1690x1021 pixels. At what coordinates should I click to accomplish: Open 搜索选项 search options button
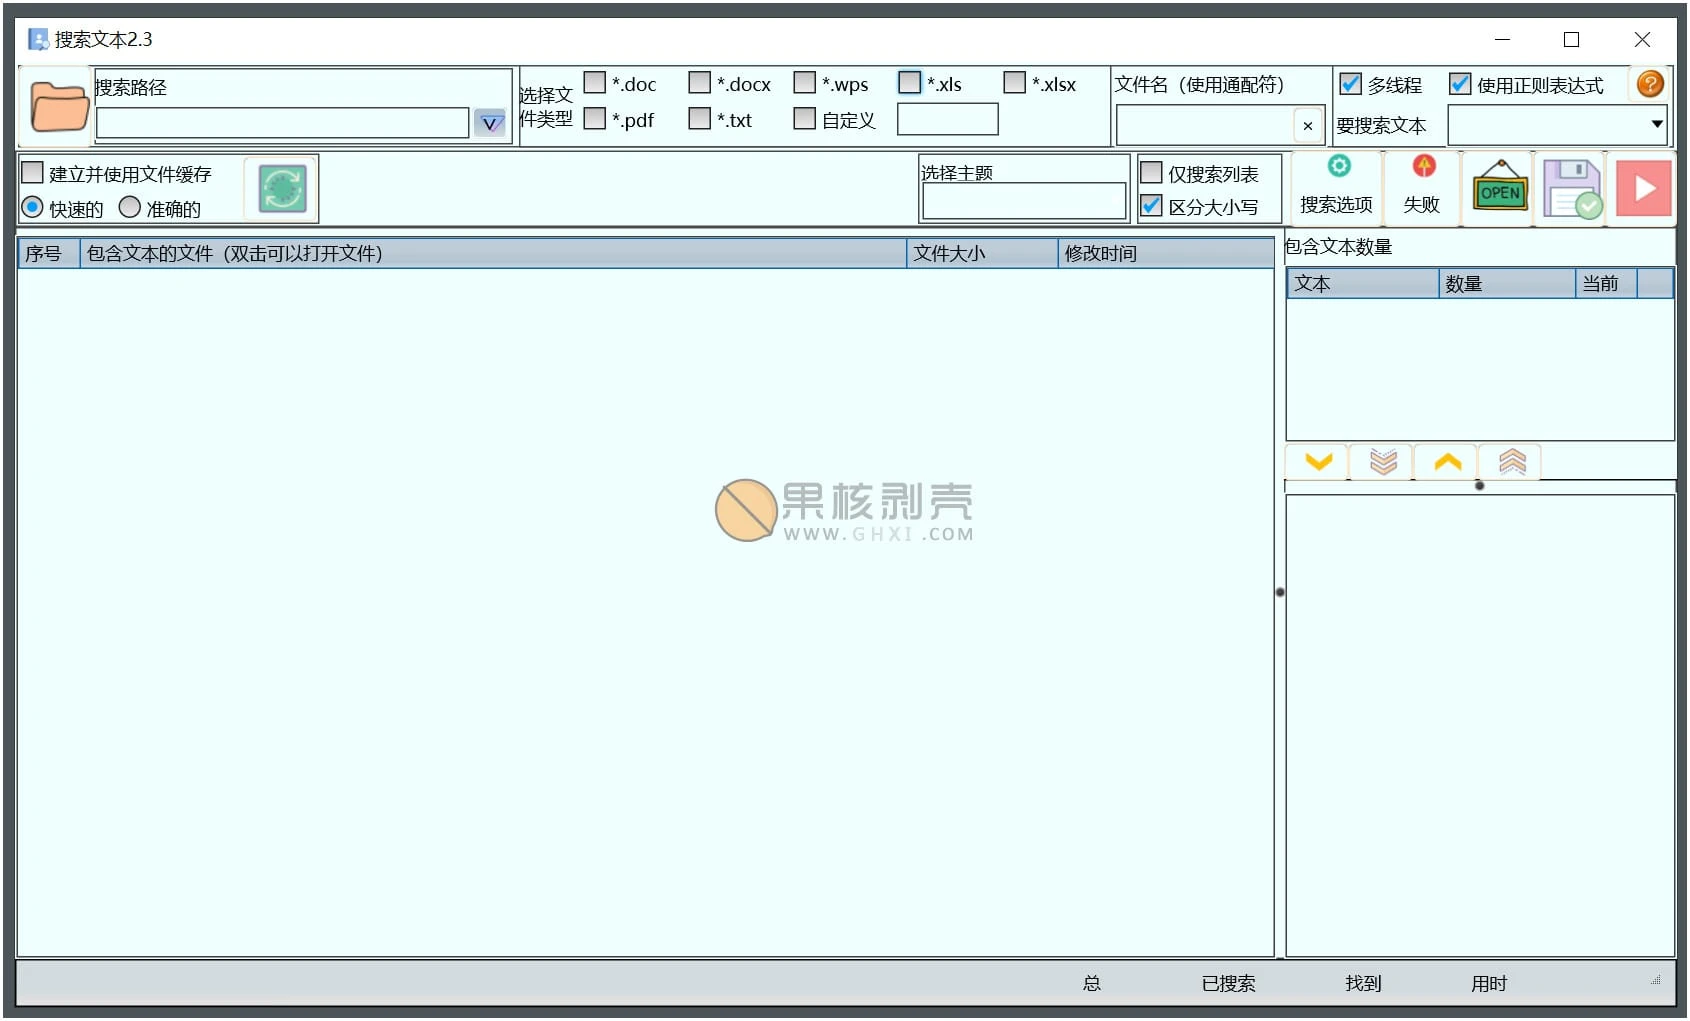tap(1337, 187)
